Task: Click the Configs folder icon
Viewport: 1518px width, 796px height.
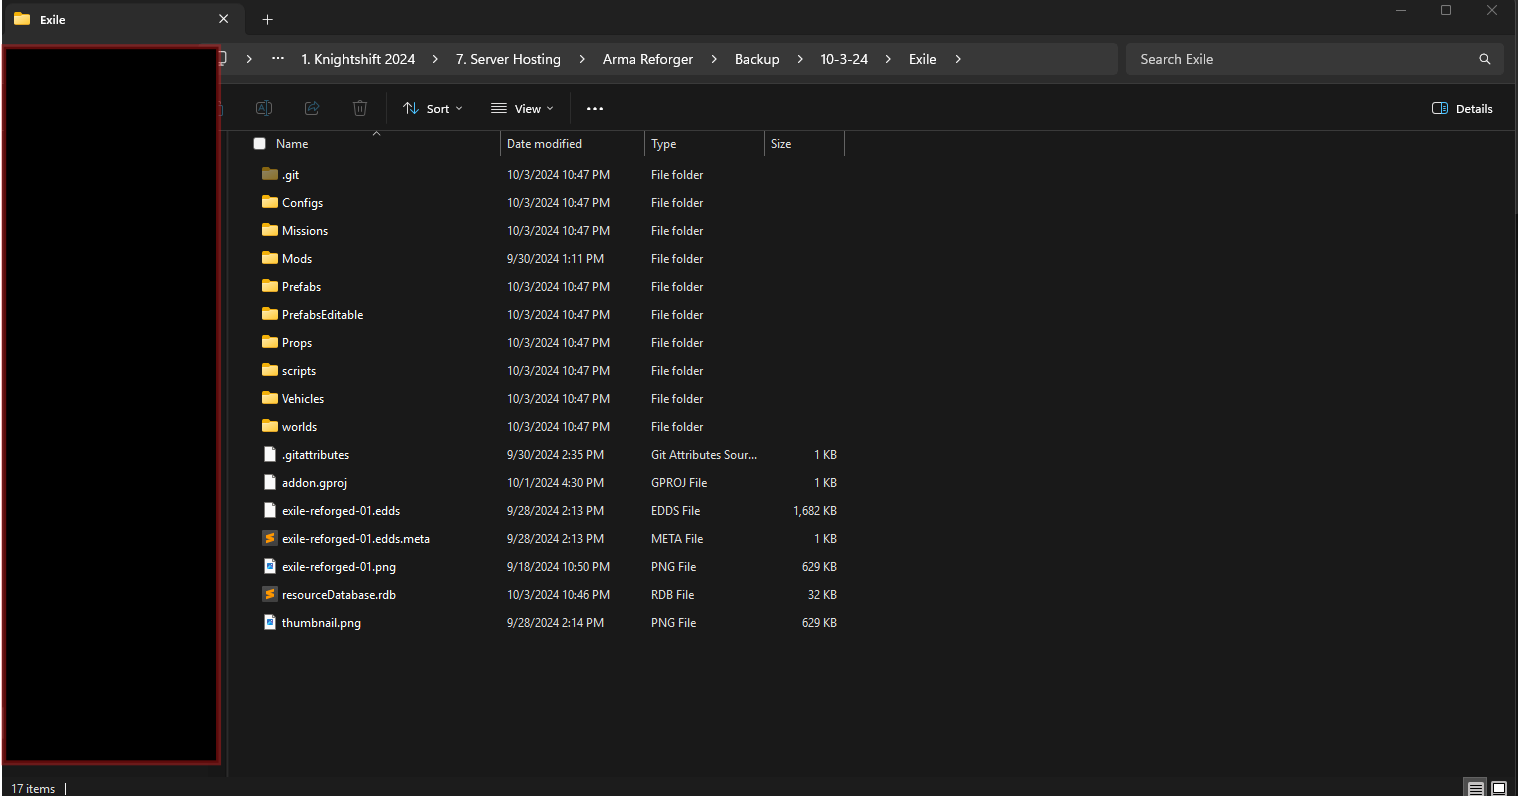Action: [x=269, y=202]
